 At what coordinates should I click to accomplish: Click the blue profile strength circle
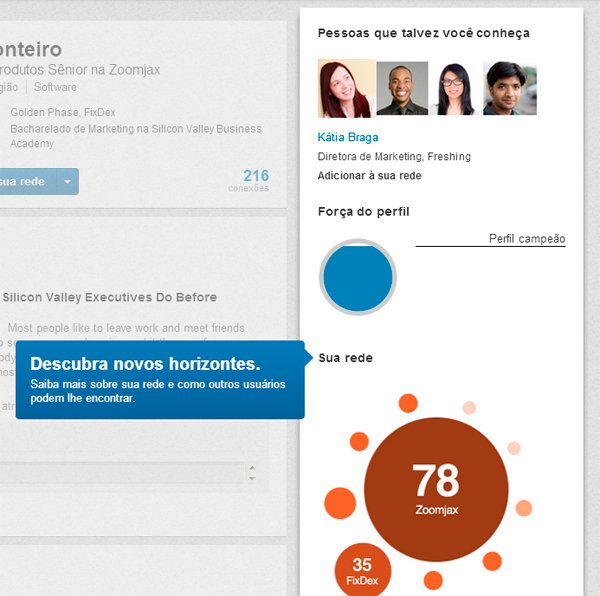pyautogui.click(x=358, y=277)
